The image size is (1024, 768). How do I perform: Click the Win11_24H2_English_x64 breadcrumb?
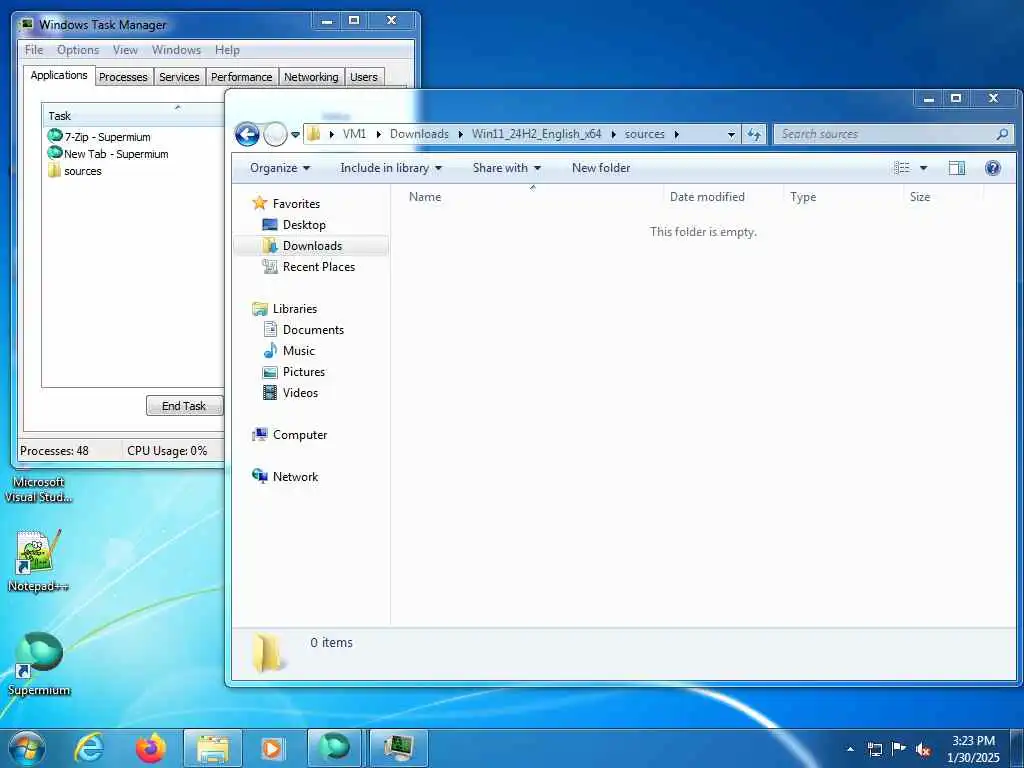click(536, 134)
